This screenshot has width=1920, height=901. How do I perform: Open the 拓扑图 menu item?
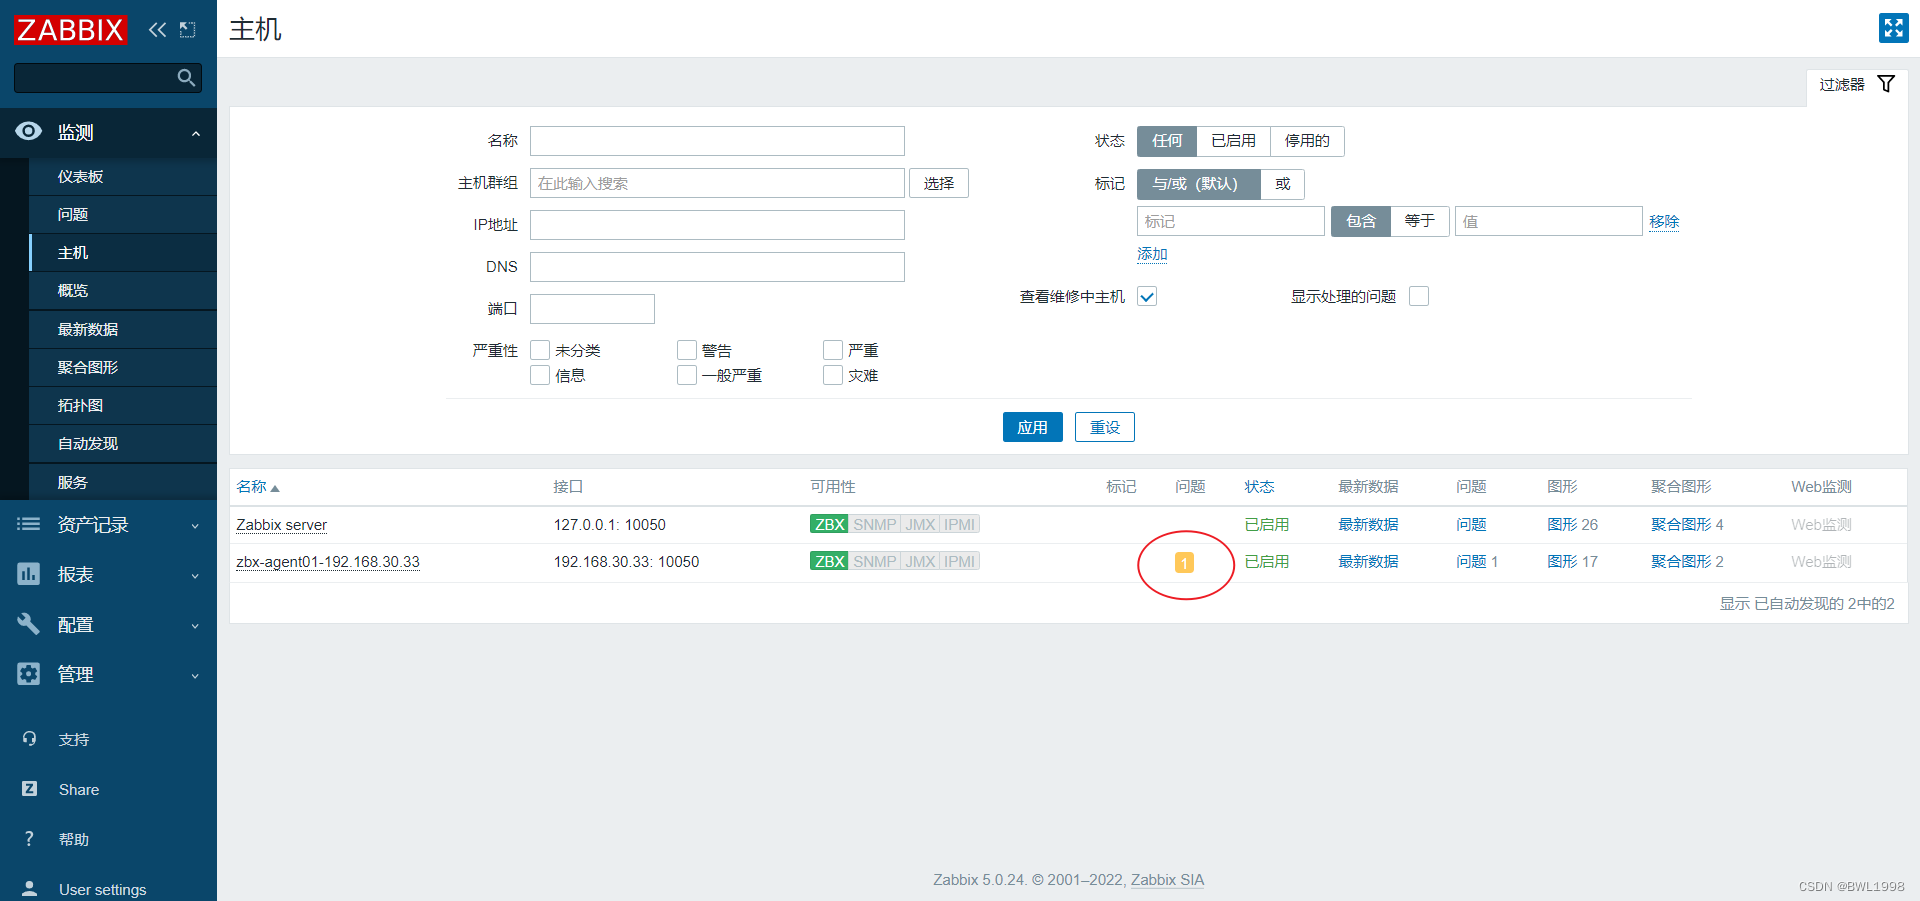pos(123,405)
